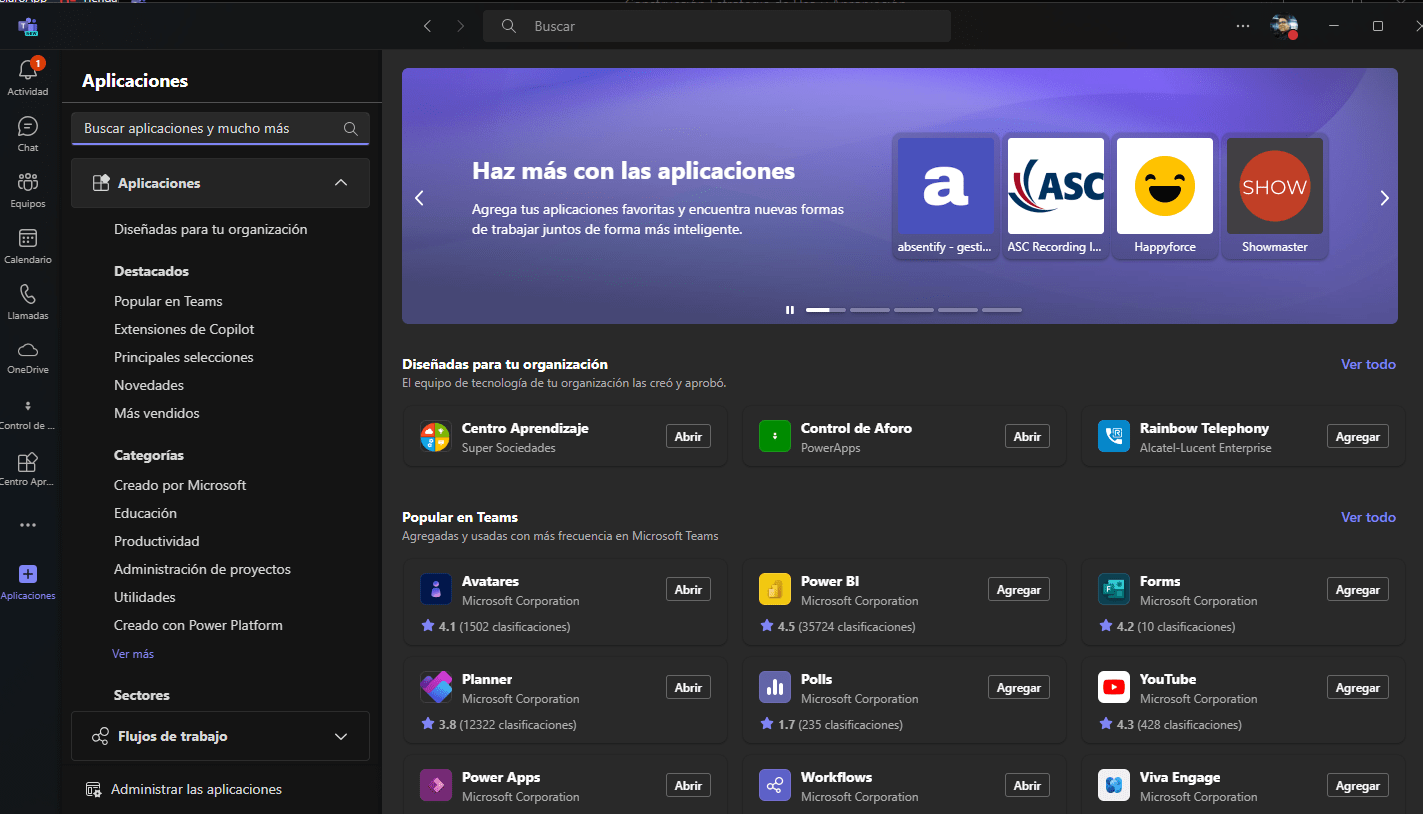
Task: Choose the Utilidades category
Action: point(145,597)
